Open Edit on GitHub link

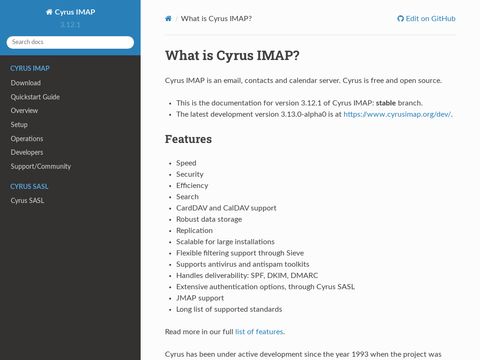(x=426, y=19)
